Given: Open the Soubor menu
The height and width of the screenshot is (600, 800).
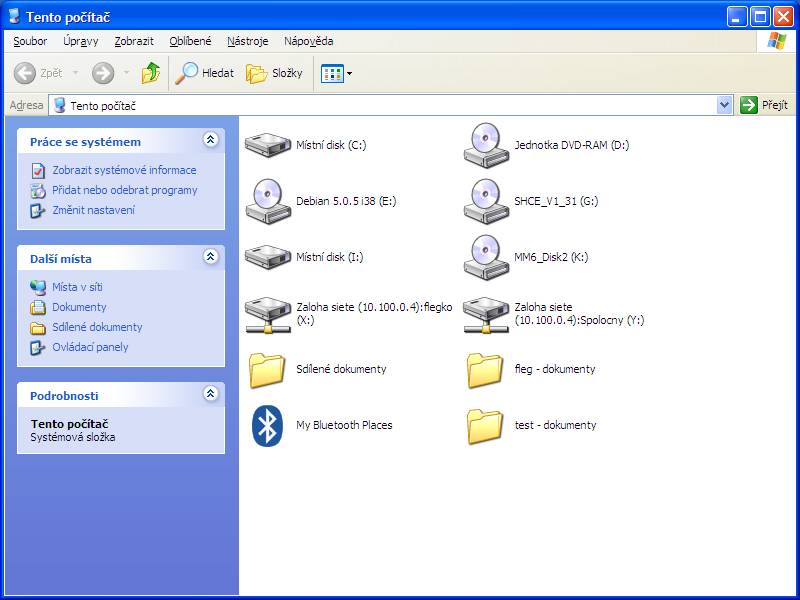Looking at the screenshot, I should (30, 41).
